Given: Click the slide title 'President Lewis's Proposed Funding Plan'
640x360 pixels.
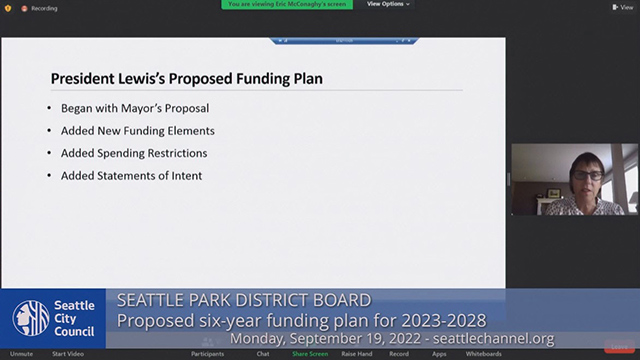Looking at the screenshot, I should click(x=187, y=78).
